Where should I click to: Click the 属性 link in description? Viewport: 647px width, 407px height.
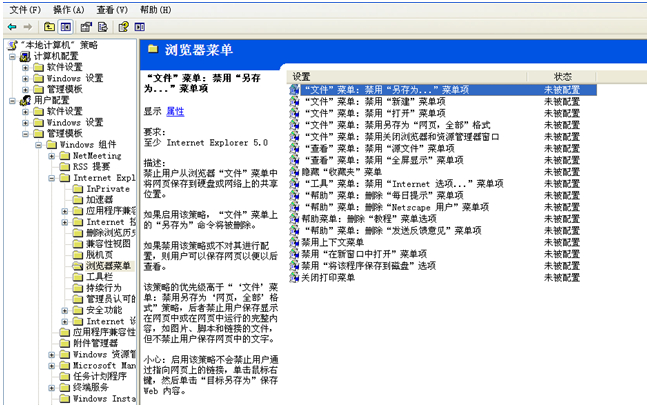click(174, 112)
